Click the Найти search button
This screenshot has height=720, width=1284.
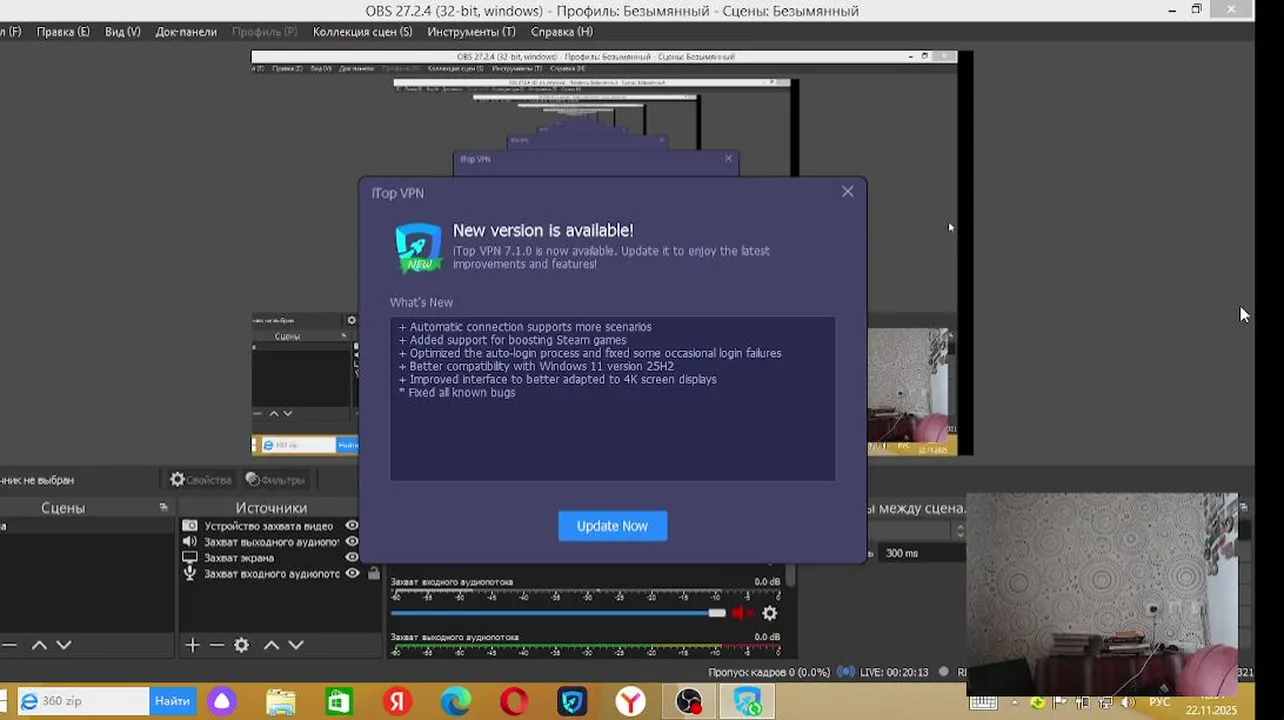tap(173, 701)
